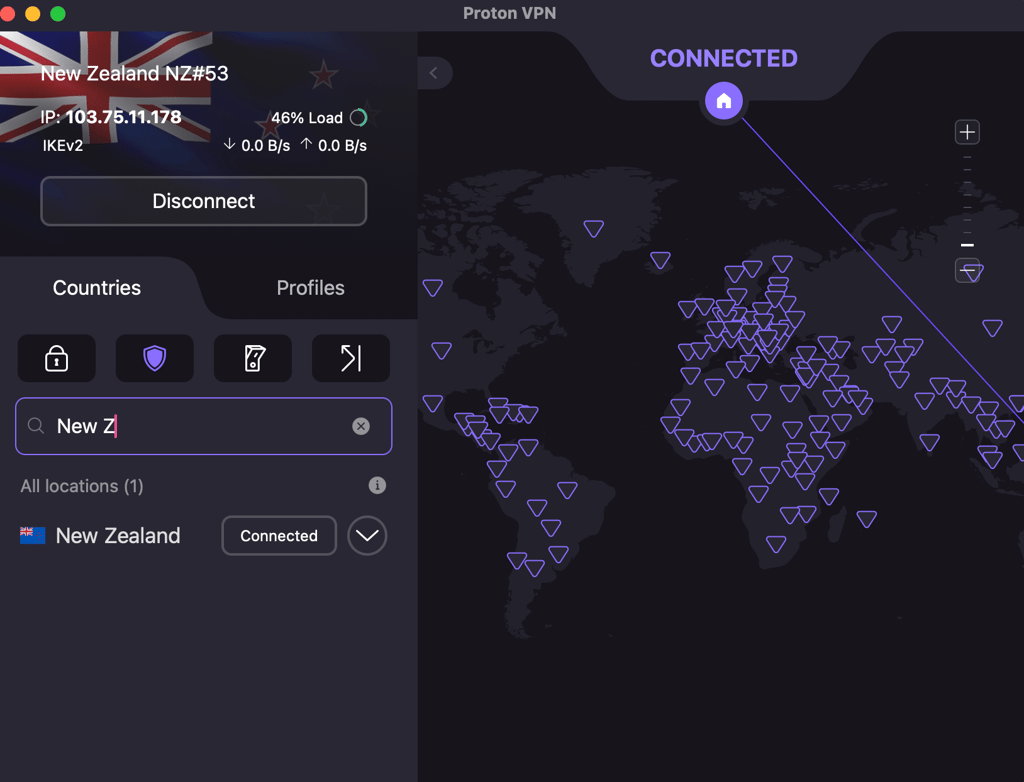
Task: Click the 46% Load text
Action: pyautogui.click(x=307, y=118)
